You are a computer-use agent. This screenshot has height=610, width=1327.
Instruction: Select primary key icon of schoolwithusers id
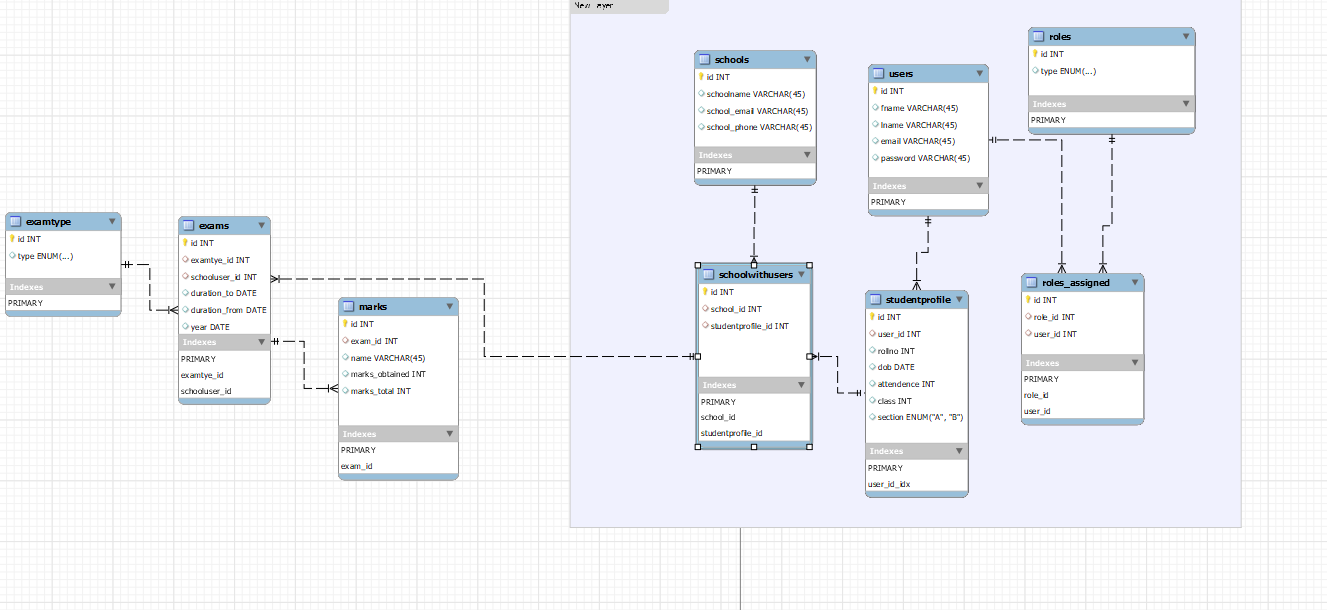pos(704,292)
